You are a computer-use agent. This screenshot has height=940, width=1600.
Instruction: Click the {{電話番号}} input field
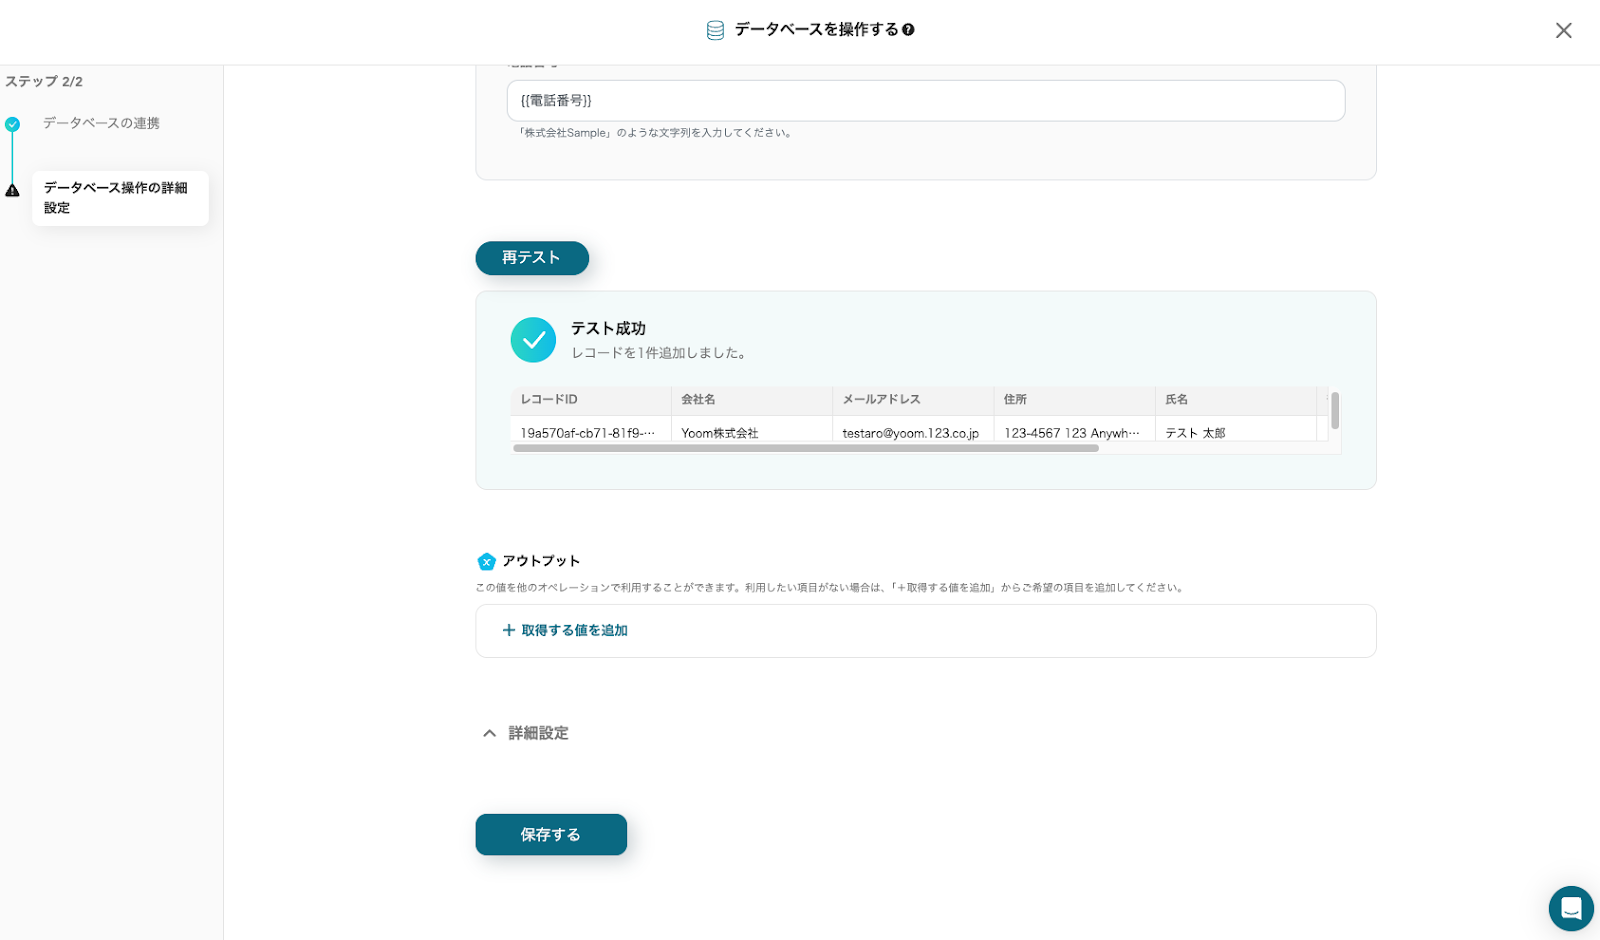point(925,101)
